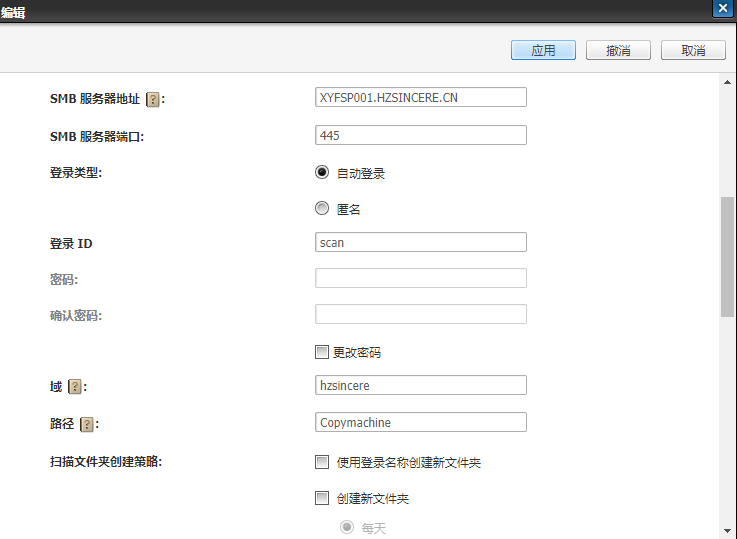Click help icon beside the 路径 label
The image size is (737, 539).
pyautogui.click(x=87, y=424)
